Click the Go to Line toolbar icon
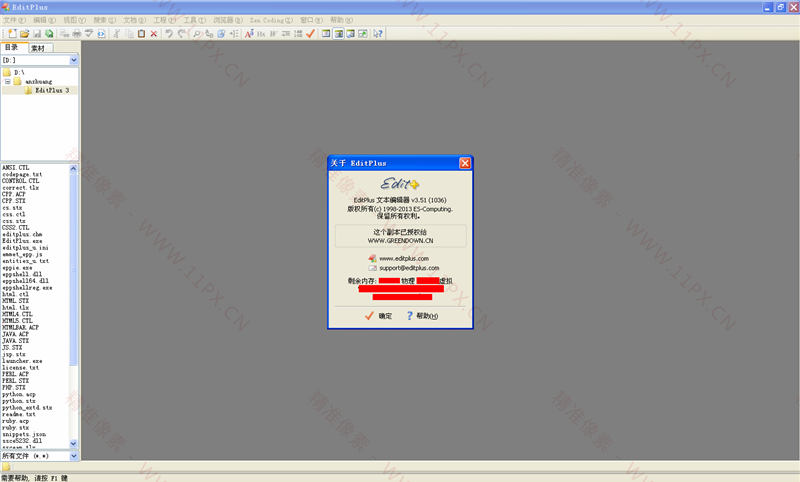This screenshot has width=800, height=482. [234, 34]
